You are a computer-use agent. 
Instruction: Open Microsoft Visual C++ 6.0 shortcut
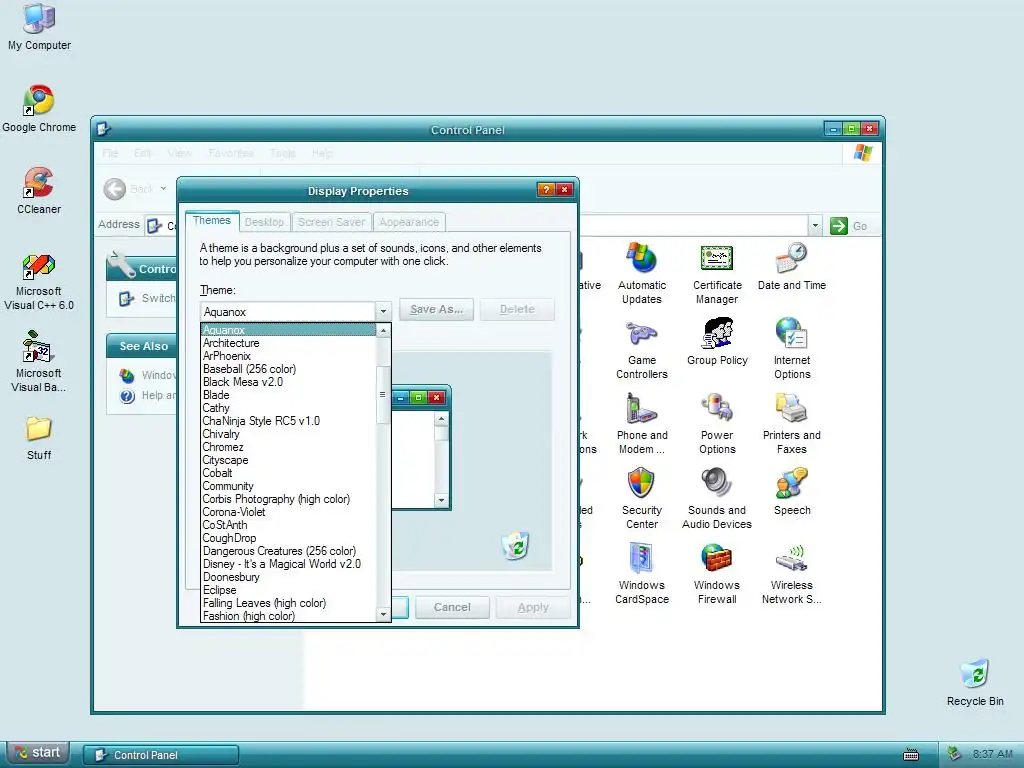tap(39, 282)
